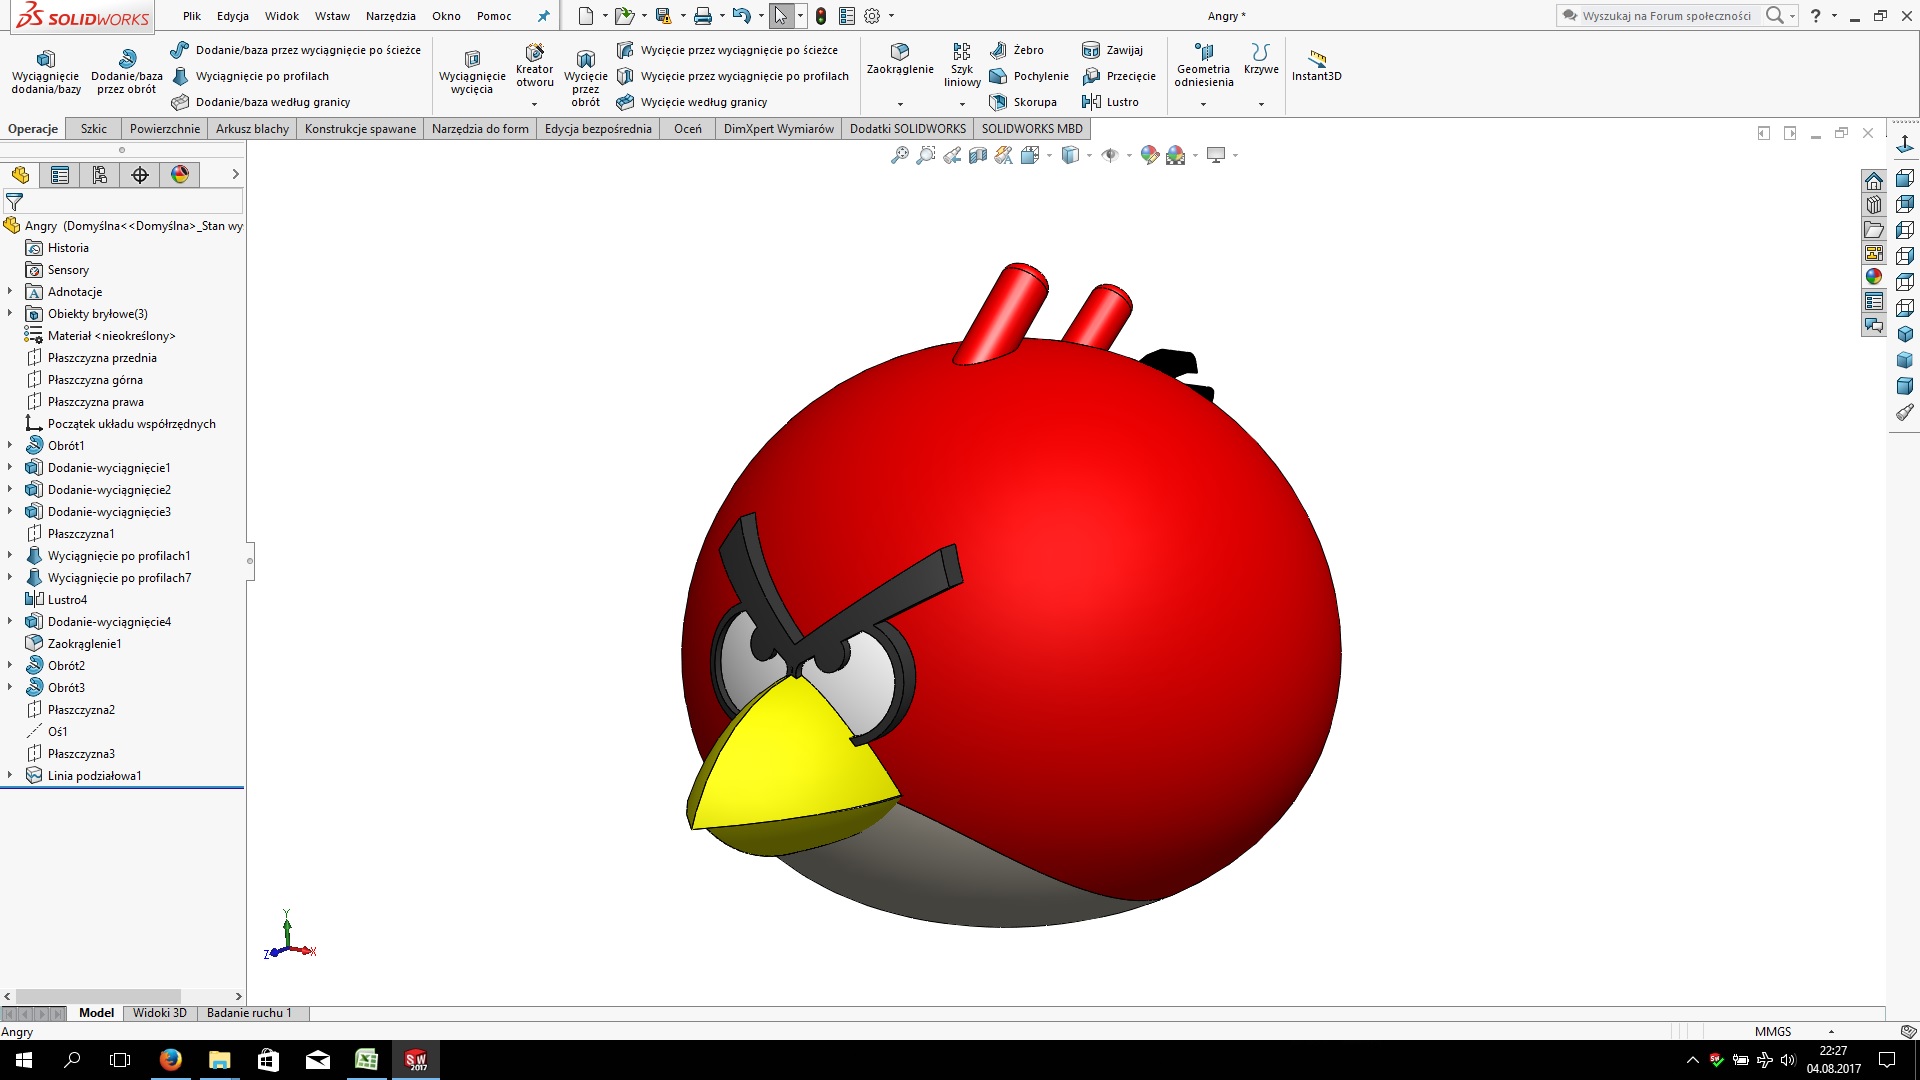The width and height of the screenshot is (1920, 1080).
Task: Expand the Obrót1 feature node
Action: [x=10, y=446]
